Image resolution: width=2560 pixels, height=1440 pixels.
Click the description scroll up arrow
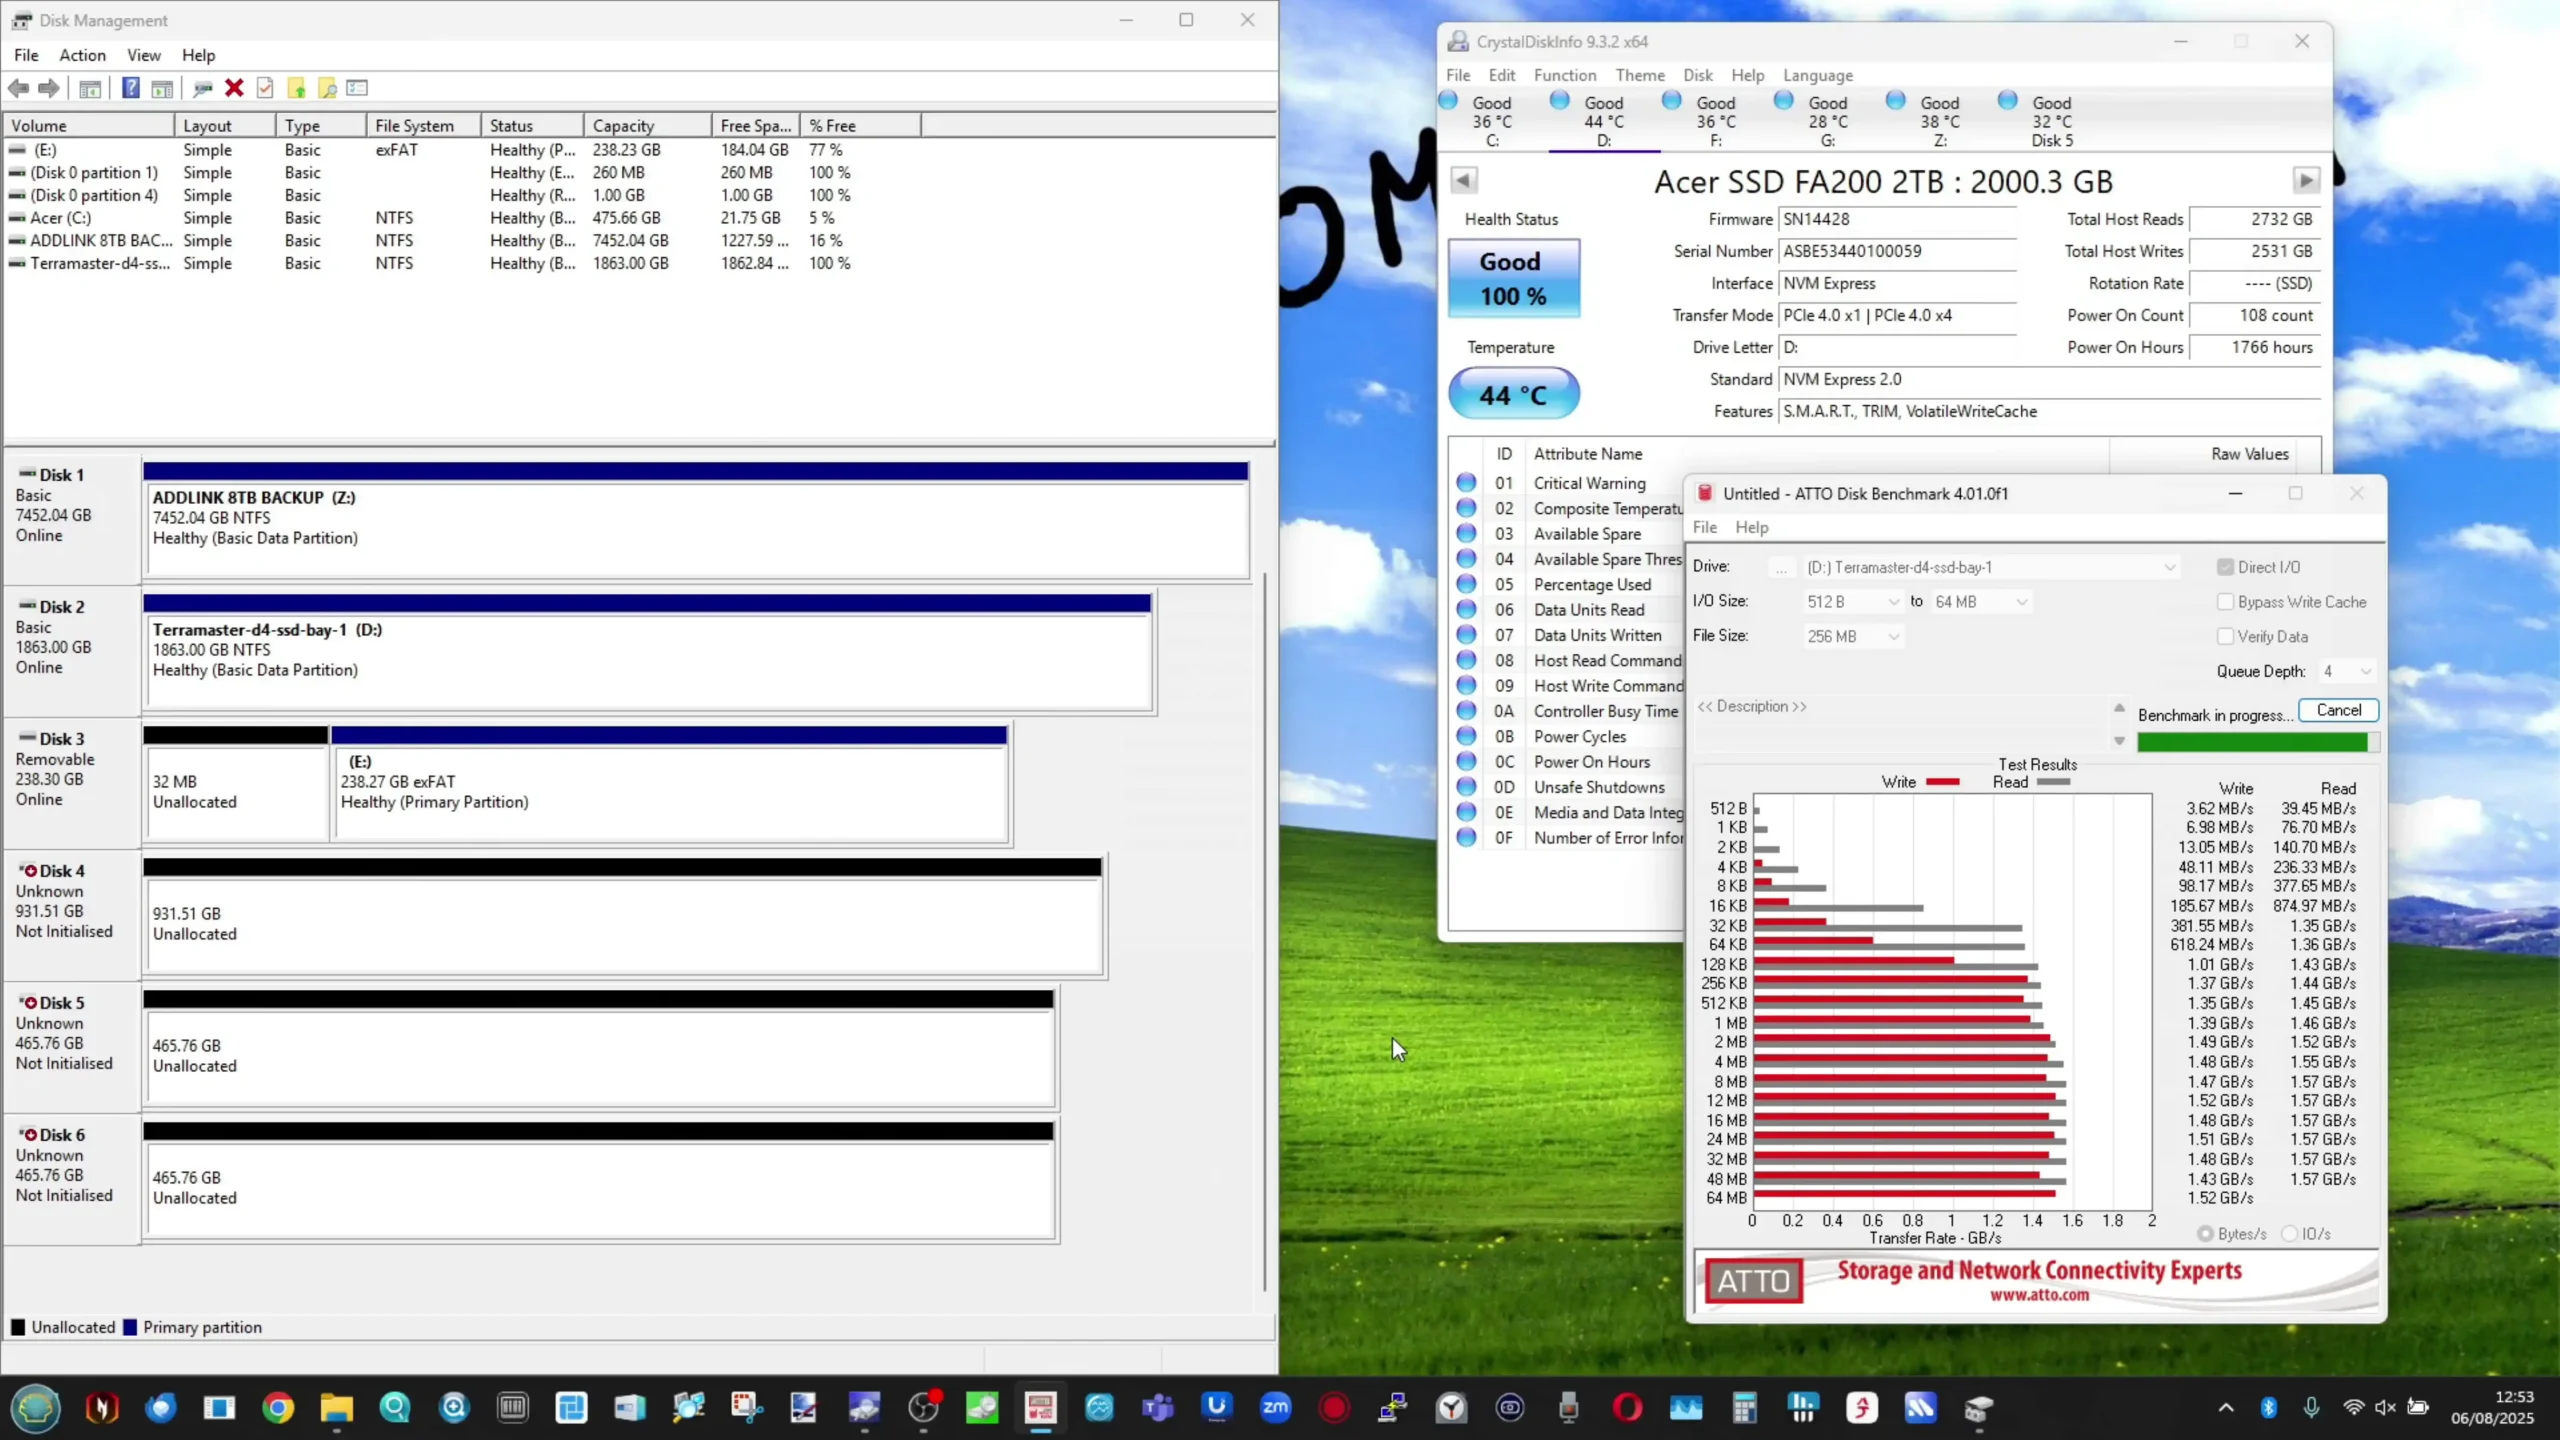(2119, 708)
